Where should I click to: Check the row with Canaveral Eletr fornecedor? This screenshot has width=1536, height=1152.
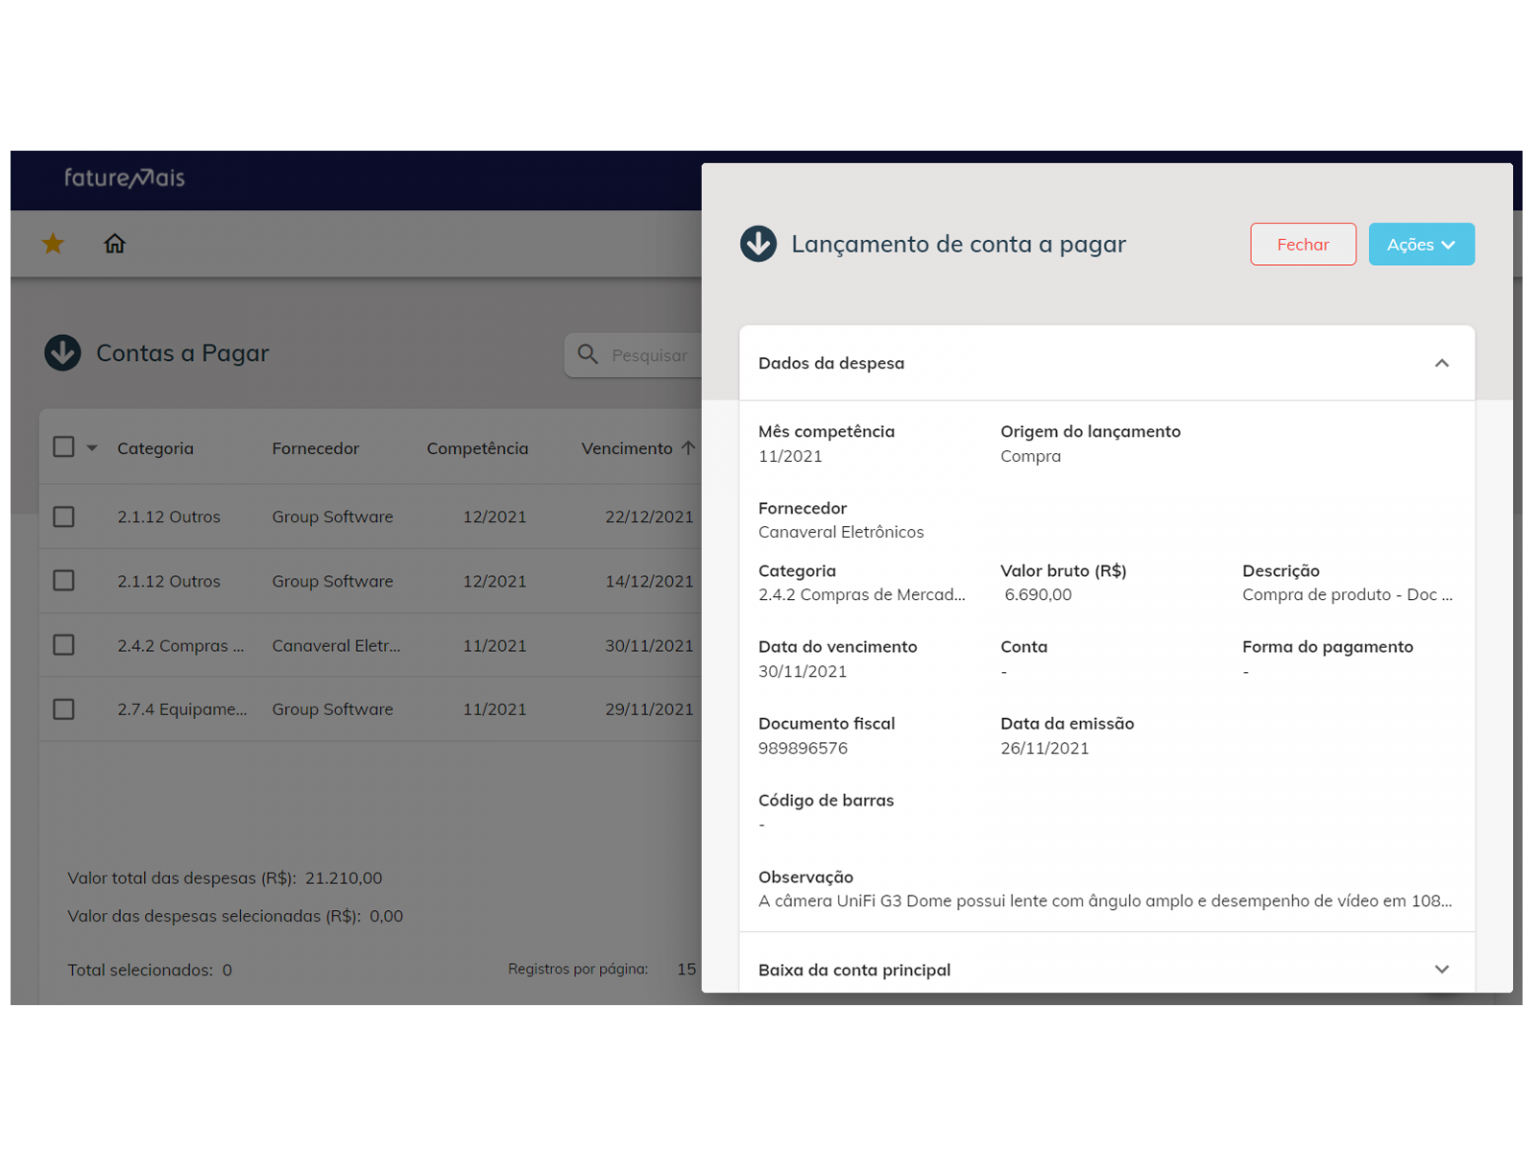(x=63, y=645)
